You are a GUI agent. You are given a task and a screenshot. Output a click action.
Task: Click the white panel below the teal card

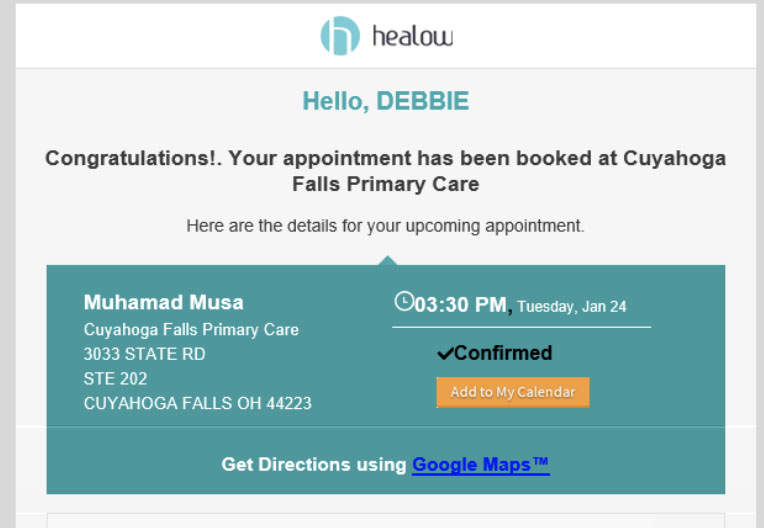click(x=385, y=521)
